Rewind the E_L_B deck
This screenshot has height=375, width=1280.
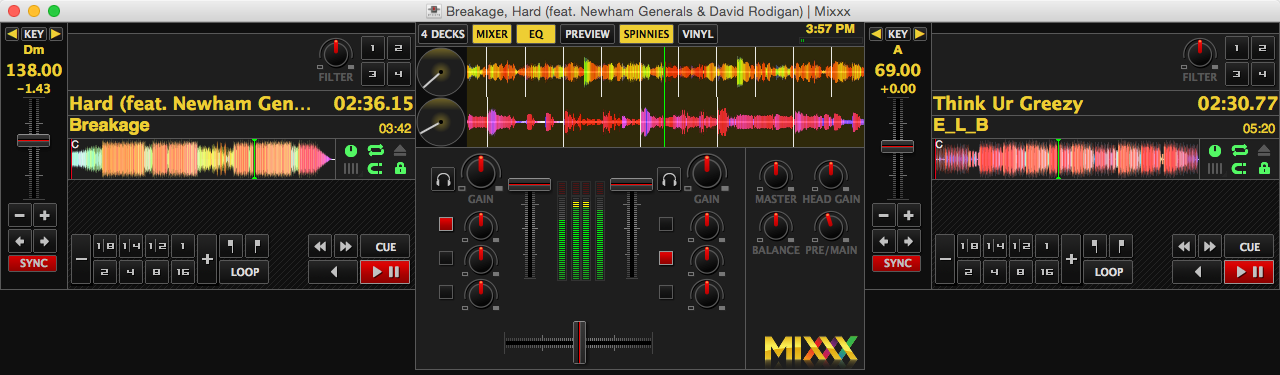click(x=1184, y=246)
